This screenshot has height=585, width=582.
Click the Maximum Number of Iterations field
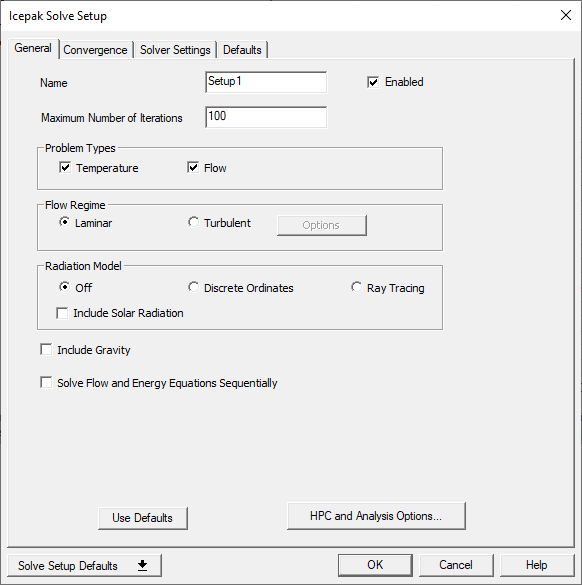click(266, 117)
